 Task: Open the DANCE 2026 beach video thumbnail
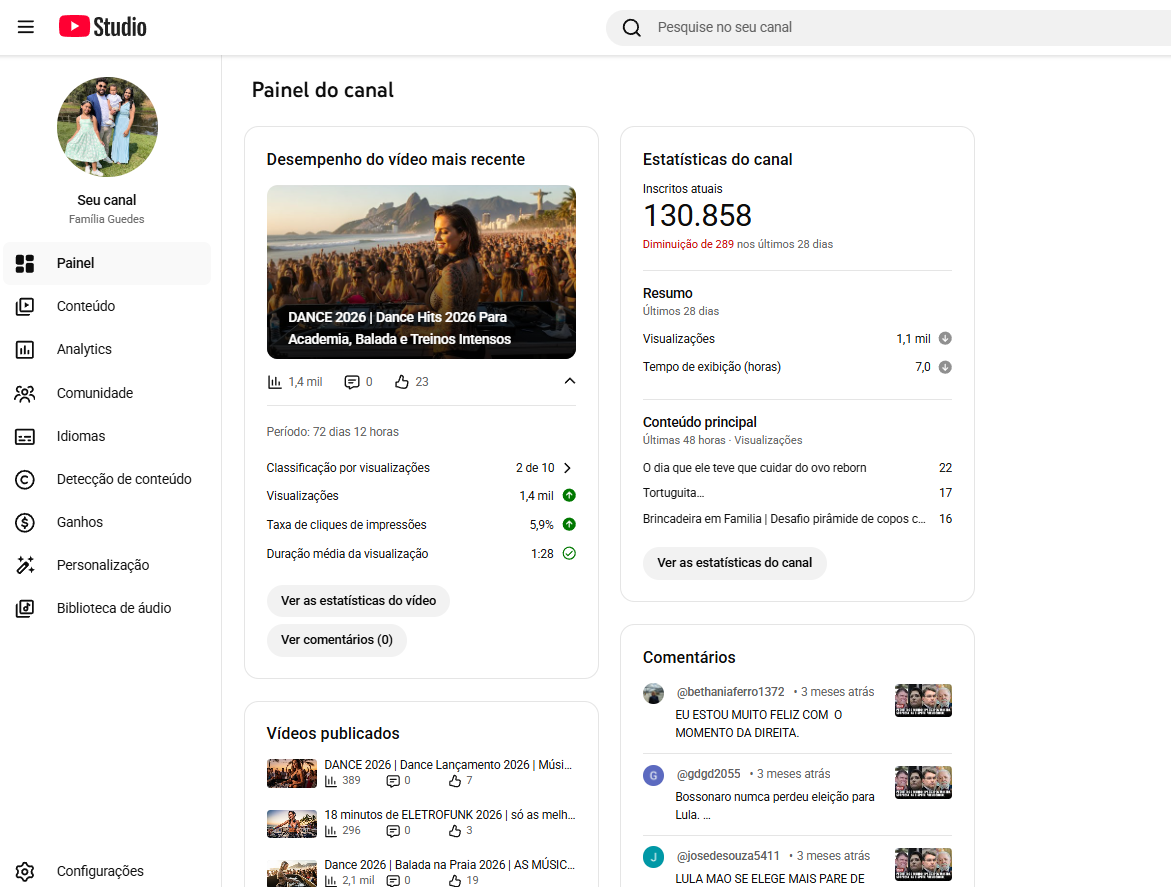(421, 271)
